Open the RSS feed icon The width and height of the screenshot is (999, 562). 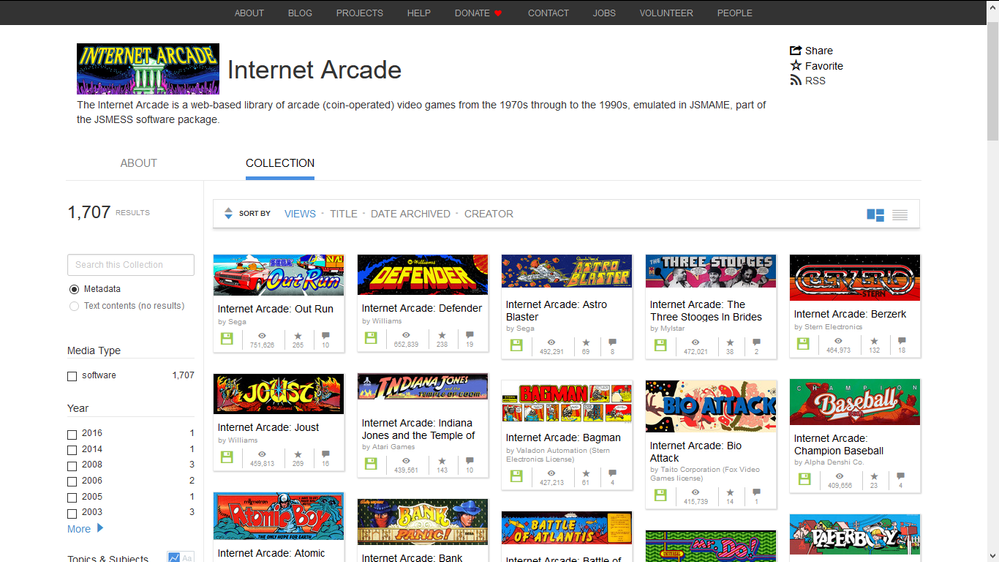pos(796,81)
